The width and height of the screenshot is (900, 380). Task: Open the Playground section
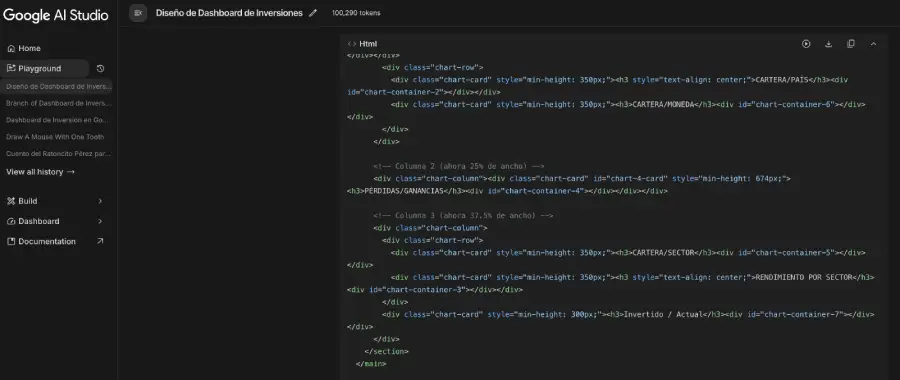pyautogui.click(x=44, y=68)
